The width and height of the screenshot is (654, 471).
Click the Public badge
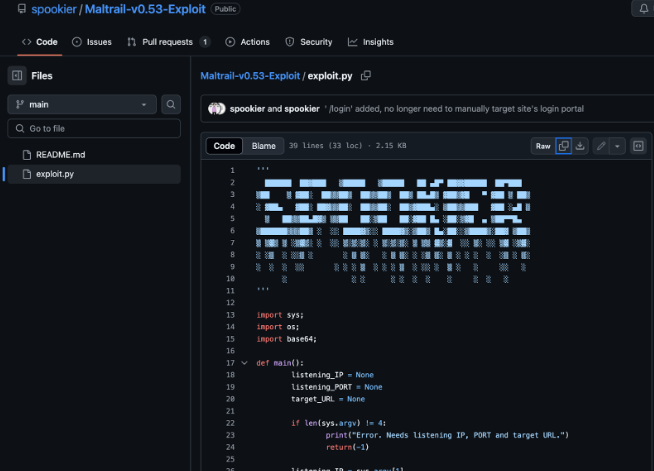[225, 9]
